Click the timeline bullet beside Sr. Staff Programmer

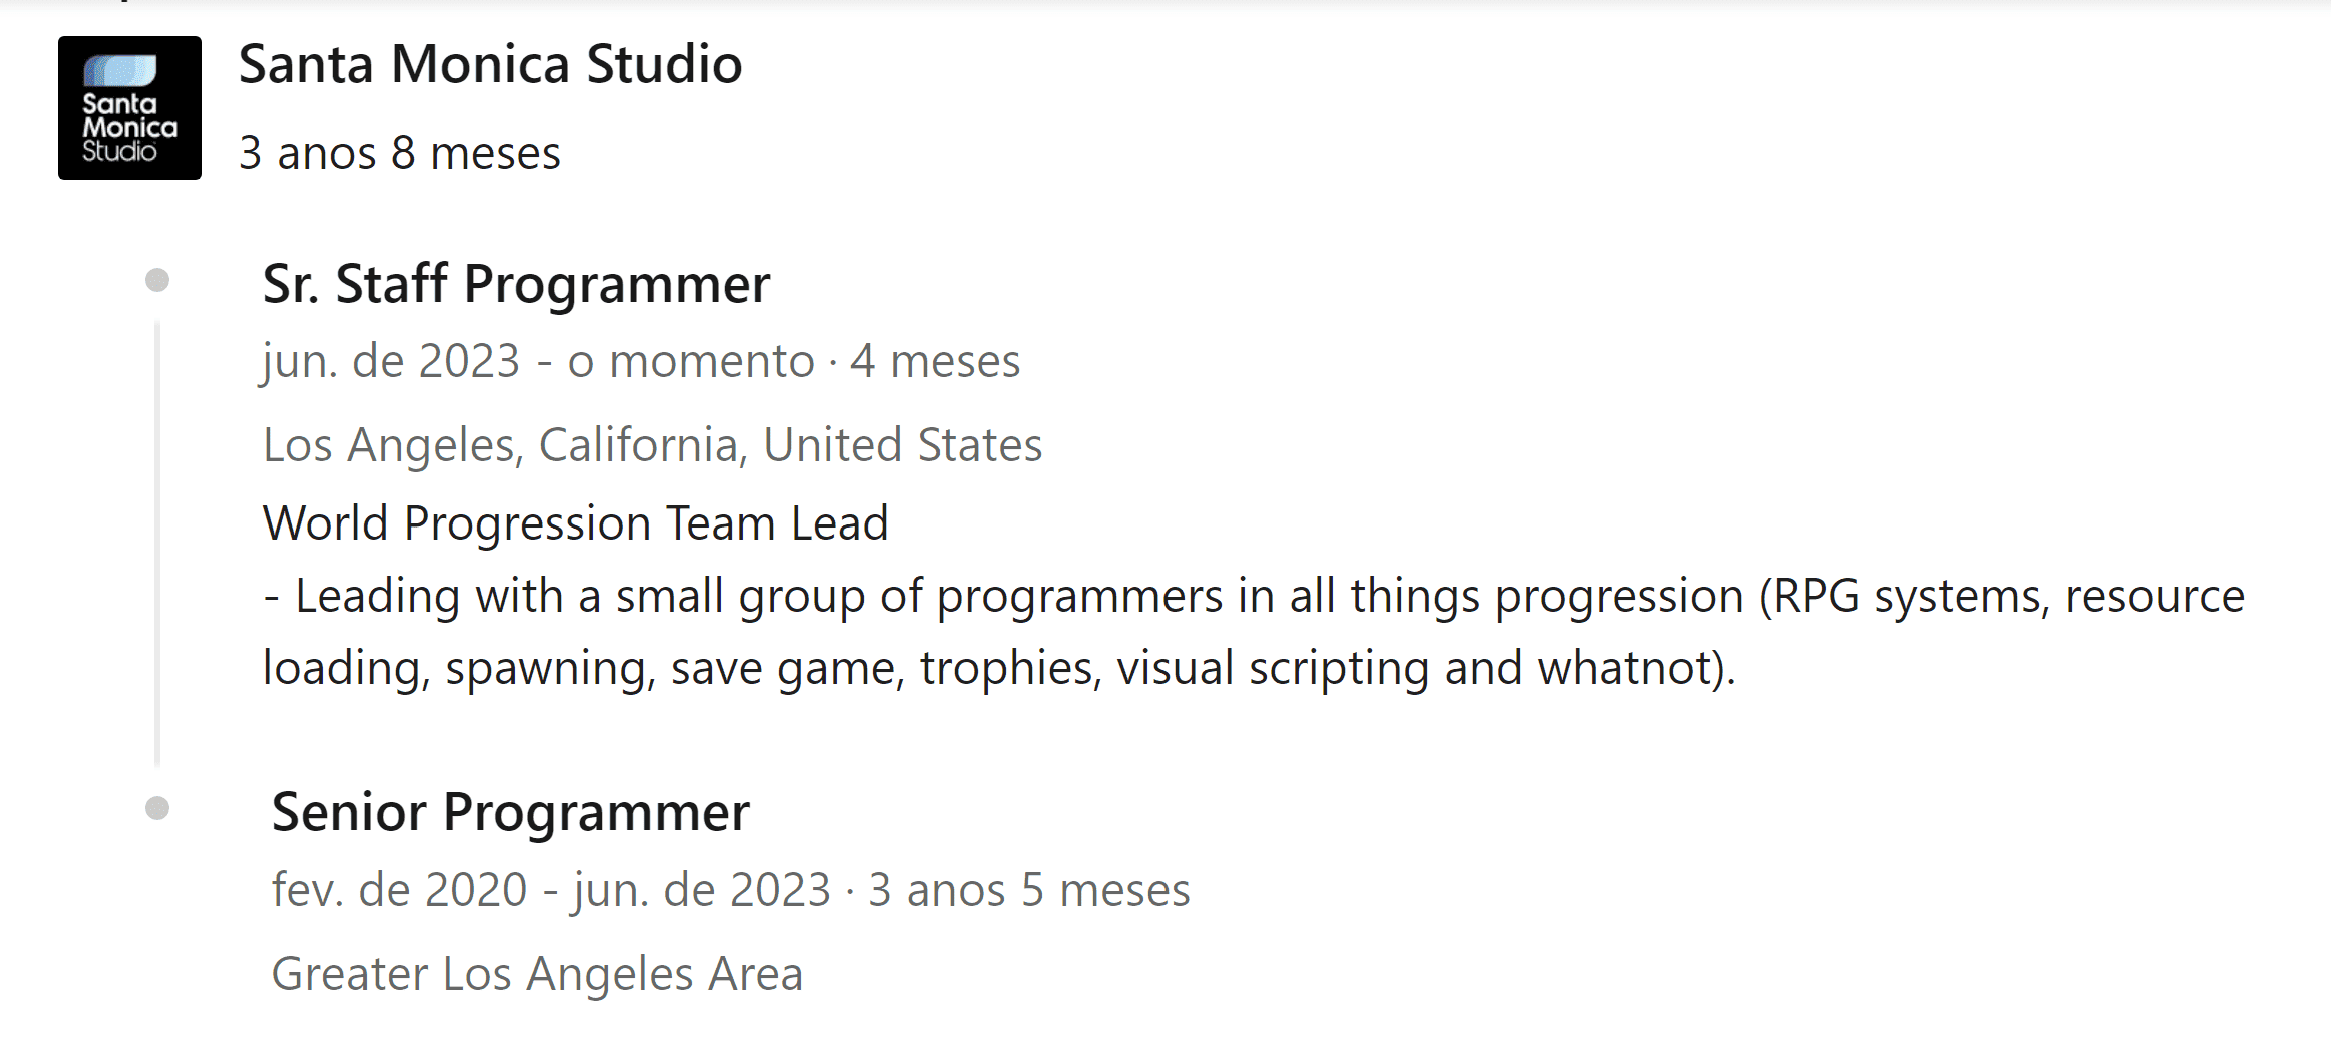(x=157, y=280)
